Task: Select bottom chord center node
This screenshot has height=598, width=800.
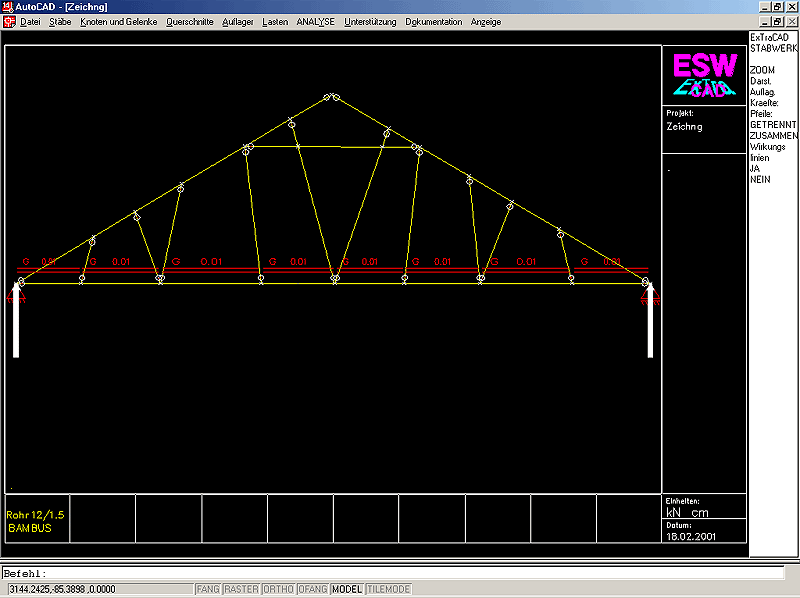Action: pos(335,279)
